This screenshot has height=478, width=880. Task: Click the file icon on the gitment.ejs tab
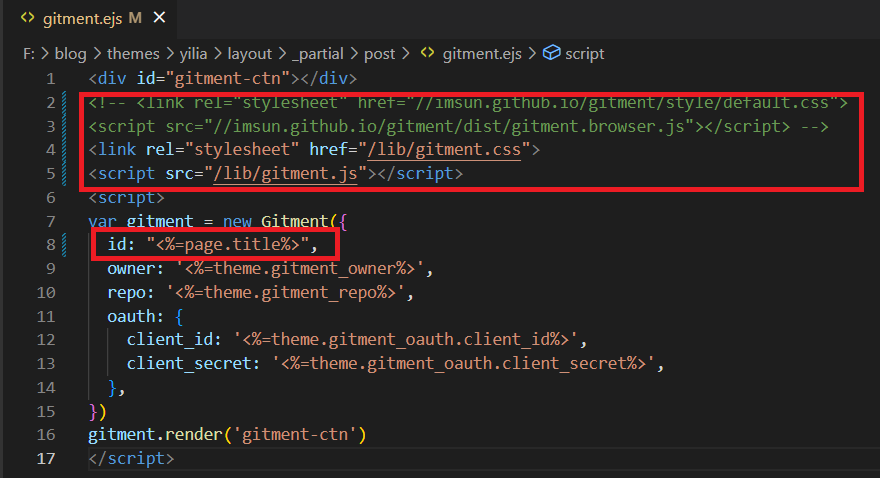point(28,19)
